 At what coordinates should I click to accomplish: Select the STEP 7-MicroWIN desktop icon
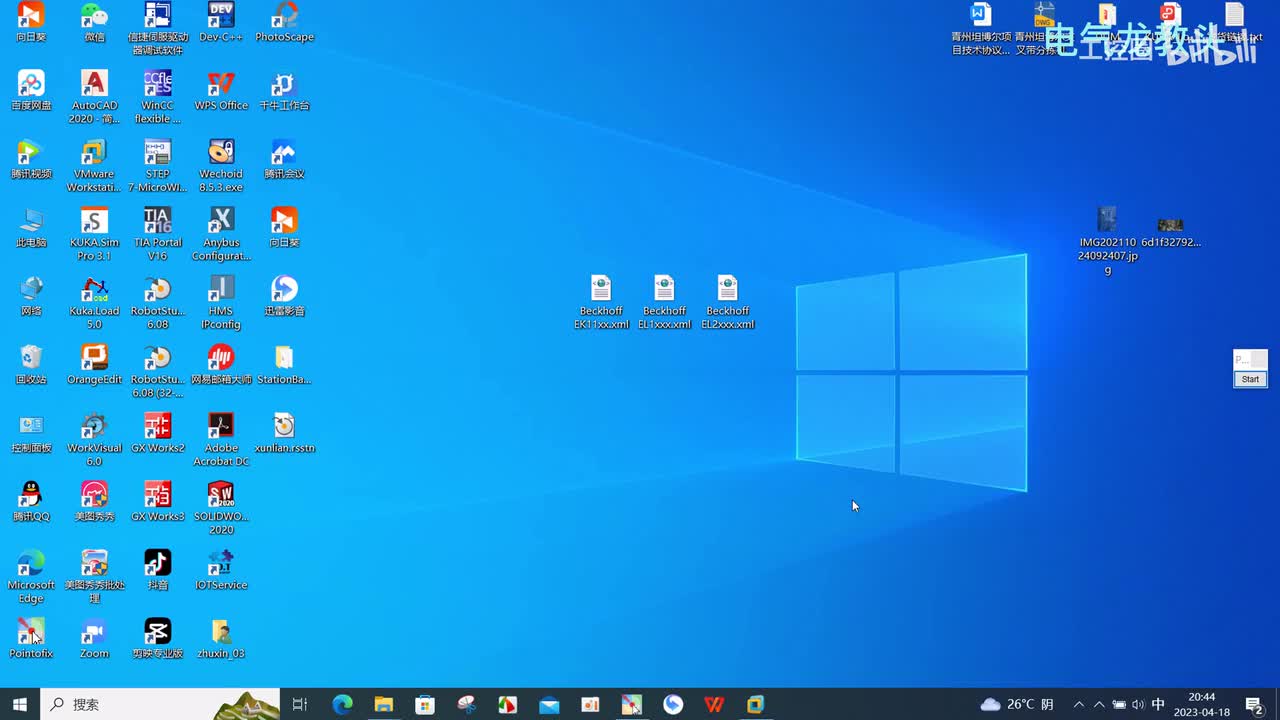pos(158,166)
